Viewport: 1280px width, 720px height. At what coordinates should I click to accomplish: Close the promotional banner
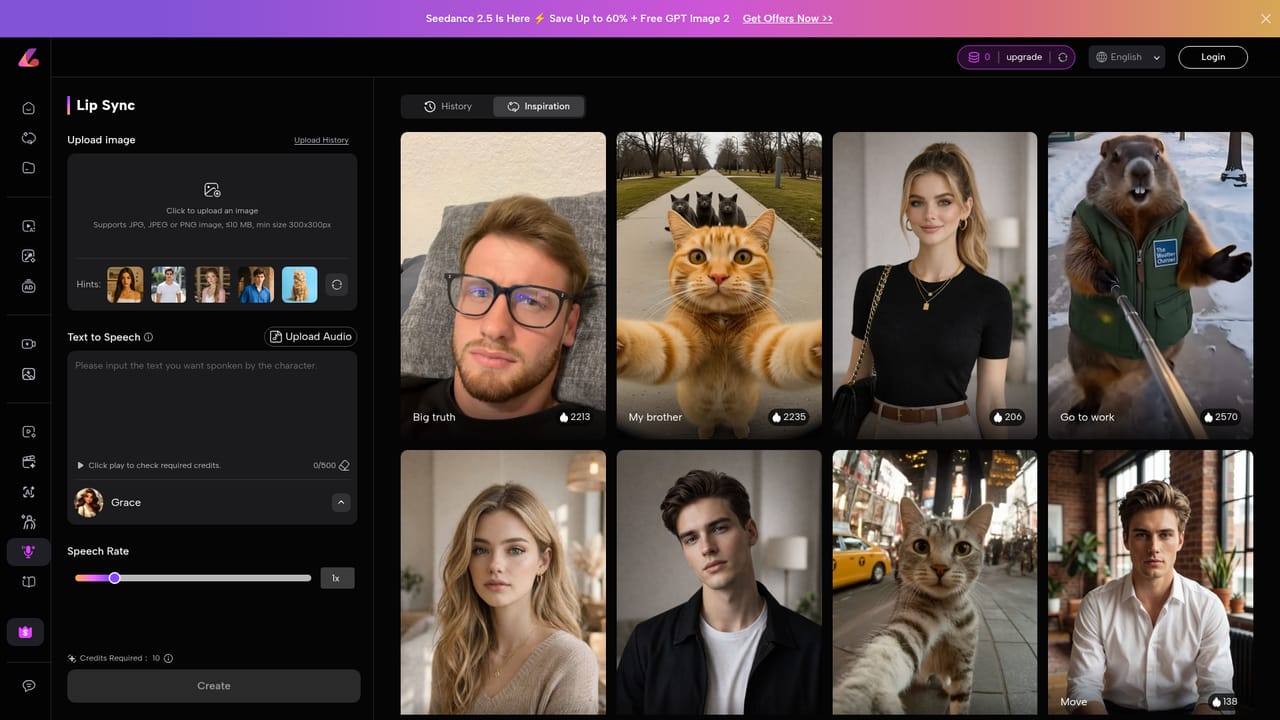pos(1266,18)
